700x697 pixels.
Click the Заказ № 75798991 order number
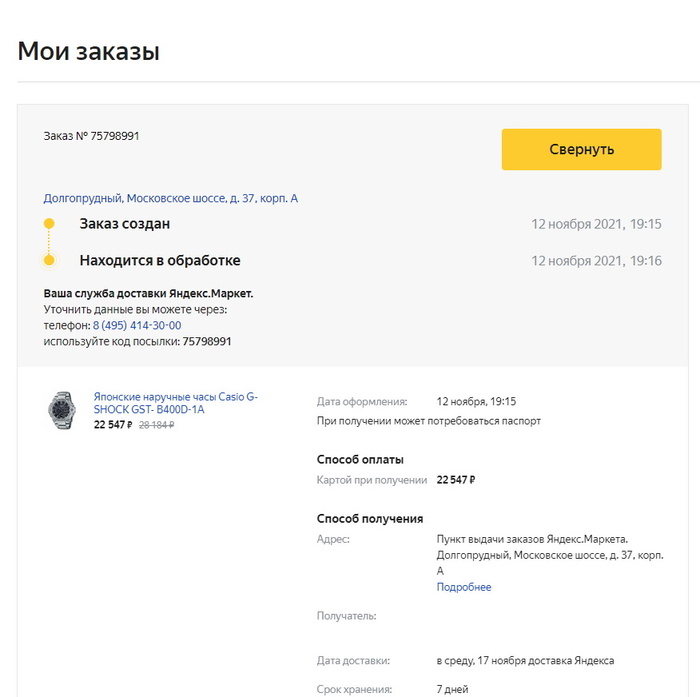pos(91,136)
